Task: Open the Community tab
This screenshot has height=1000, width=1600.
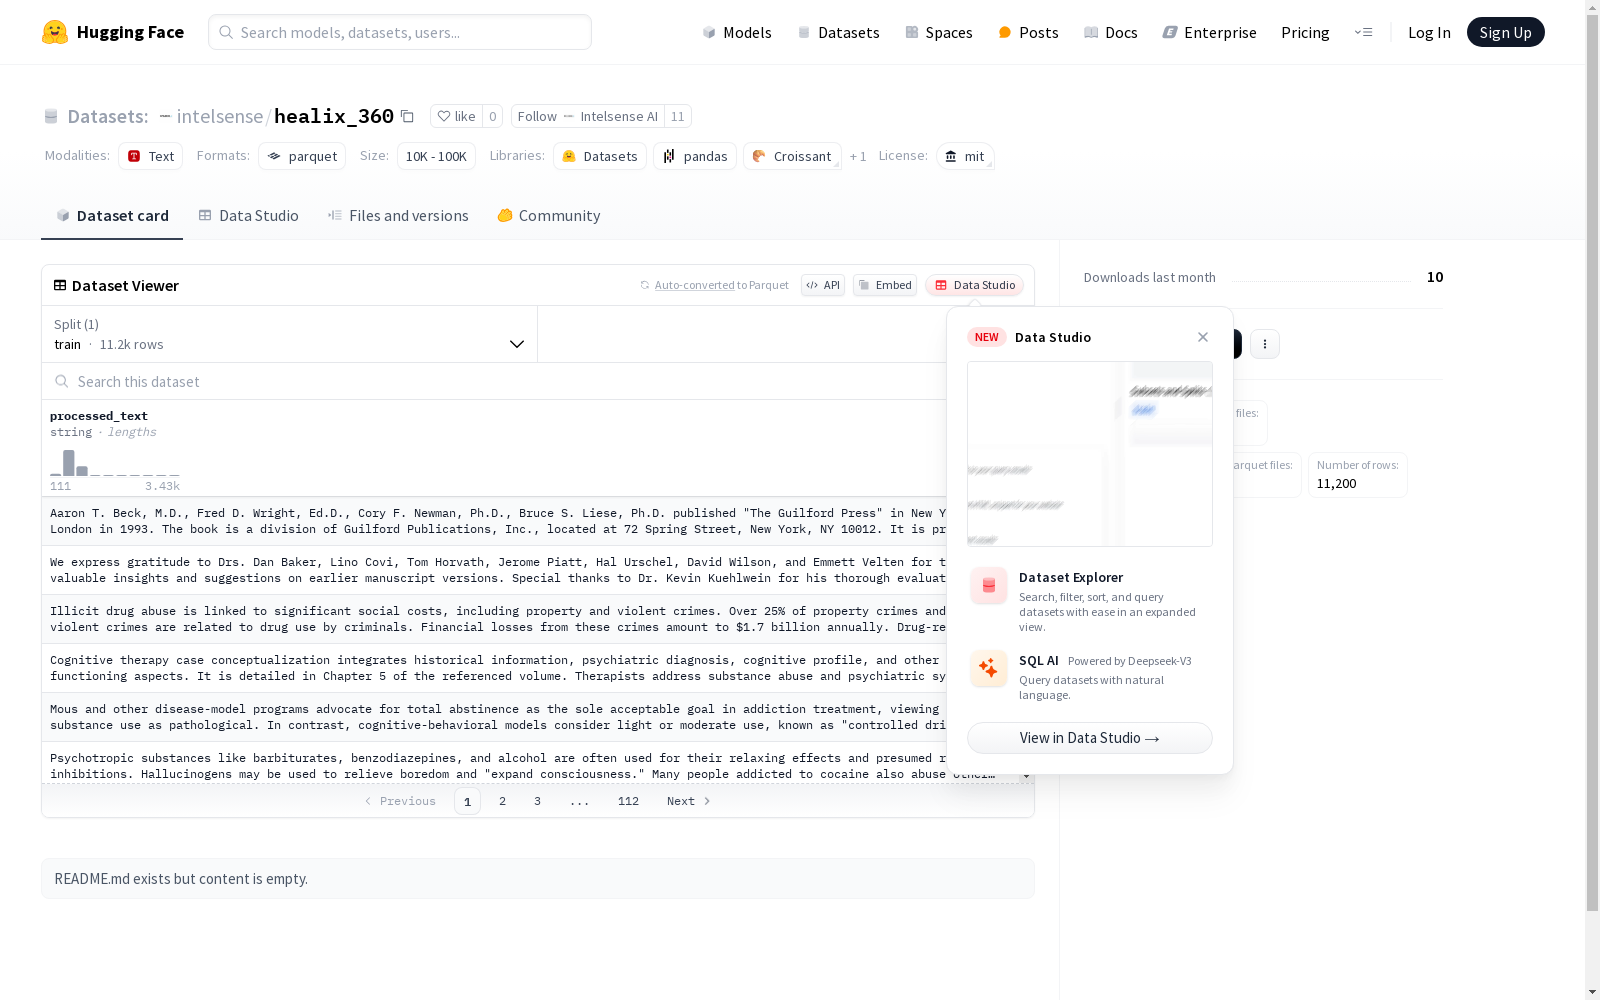Action: (548, 215)
